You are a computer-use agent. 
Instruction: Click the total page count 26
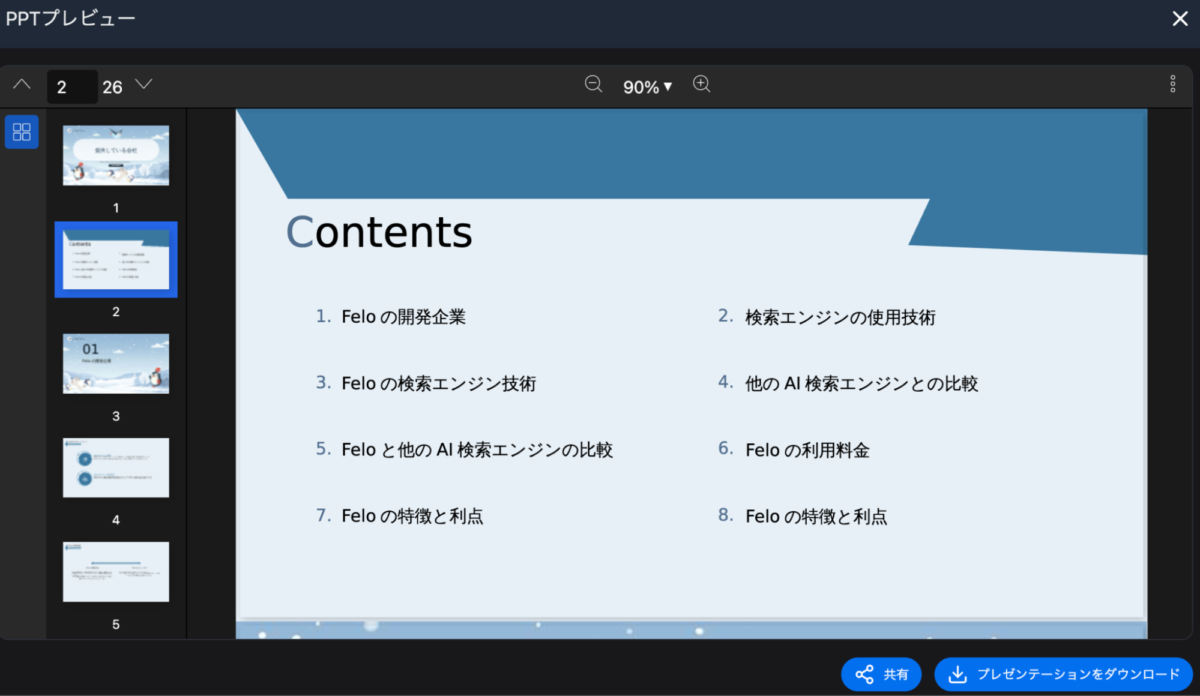112,87
